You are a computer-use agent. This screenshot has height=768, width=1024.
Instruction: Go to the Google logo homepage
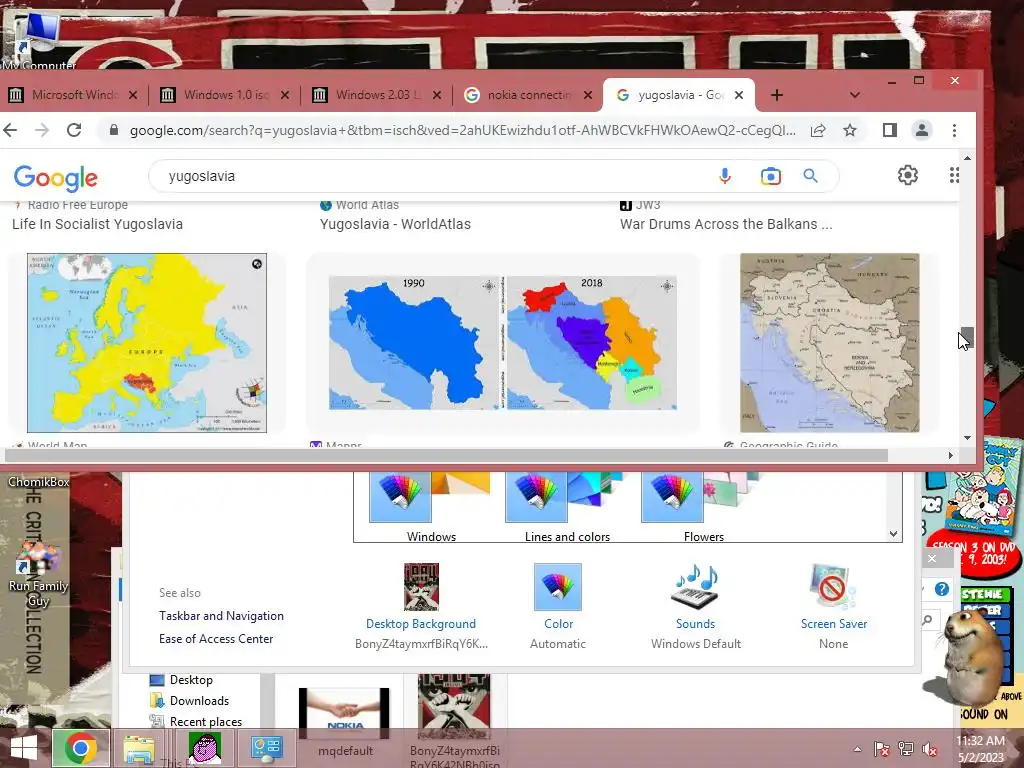click(x=56, y=177)
